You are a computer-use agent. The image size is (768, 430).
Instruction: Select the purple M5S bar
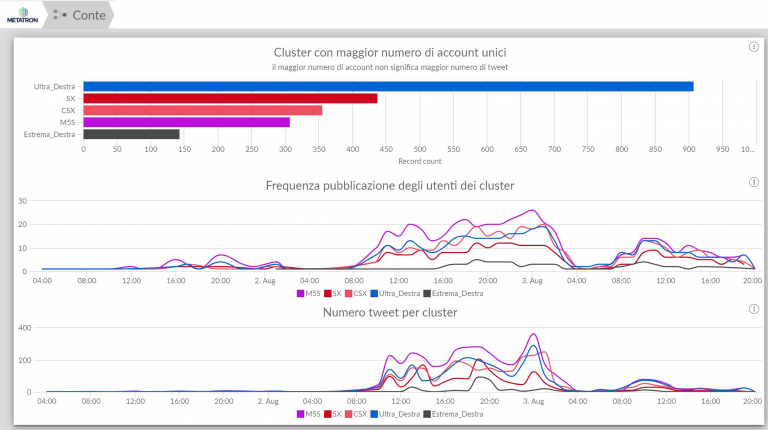click(x=187, y=122)
